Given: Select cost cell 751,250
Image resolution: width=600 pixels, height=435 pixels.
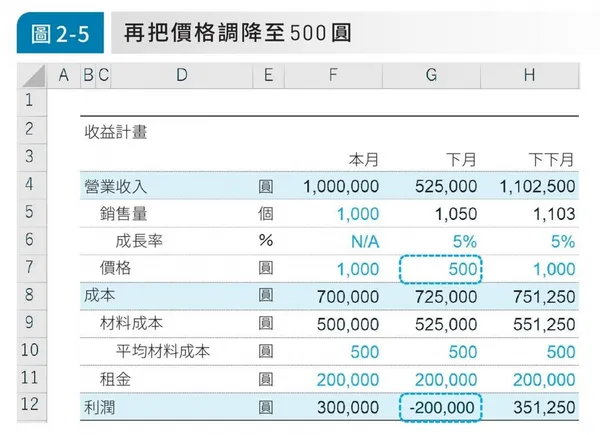Looking at the screenshot, I should coord(544,297).
